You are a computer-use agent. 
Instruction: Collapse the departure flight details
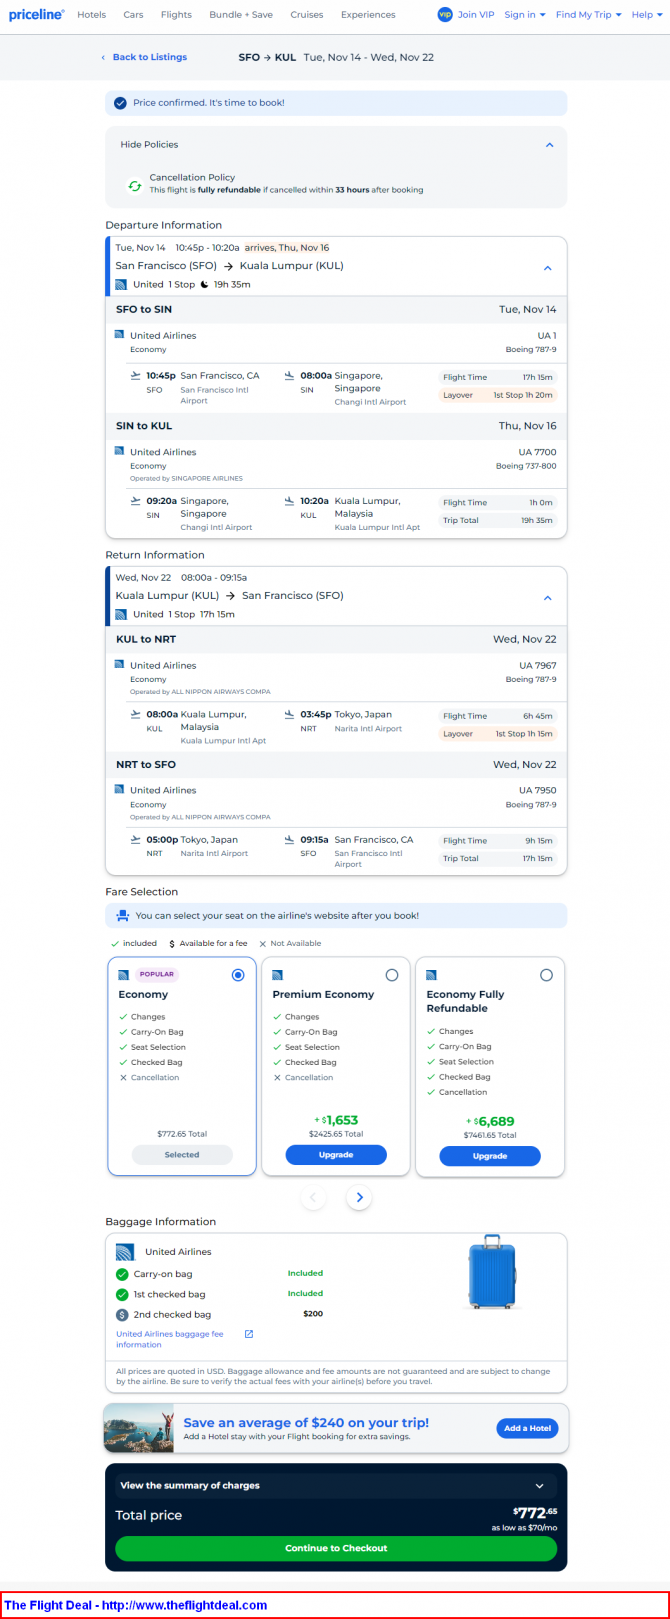[x=547, y=268]
